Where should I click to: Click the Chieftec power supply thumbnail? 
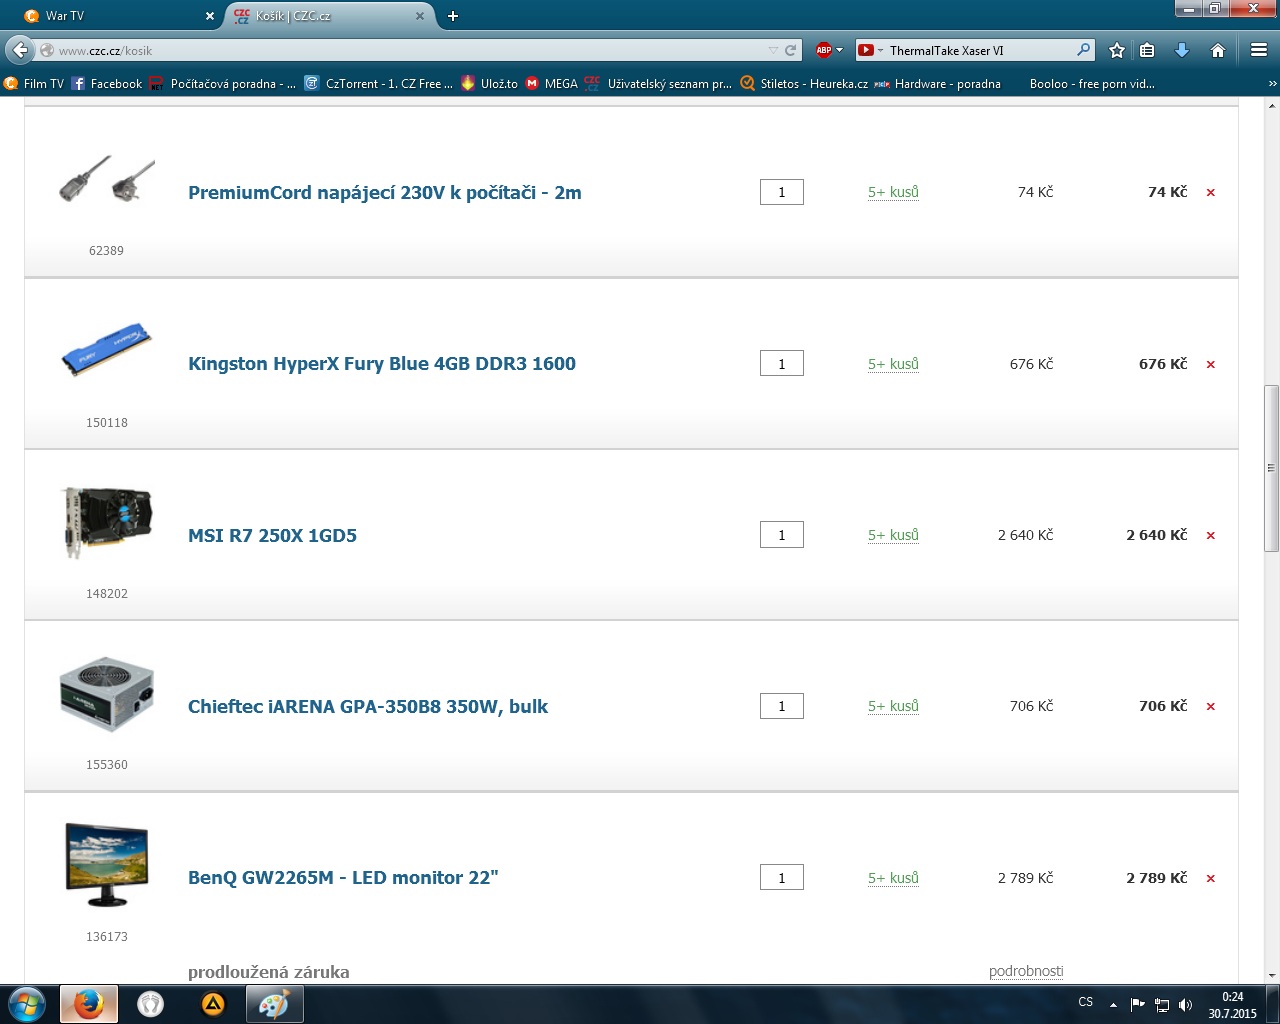pos(106,694)
